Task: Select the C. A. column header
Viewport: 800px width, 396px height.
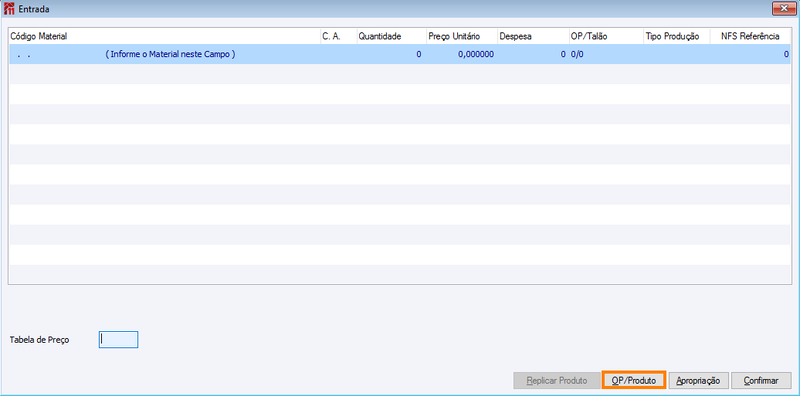Action: [x=338, y=36]
